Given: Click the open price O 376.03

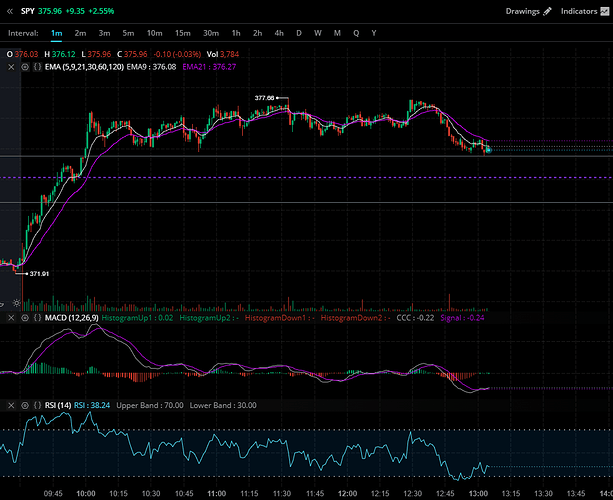Looking at the screenshot, I should pyautogui.click(x=23, y=54).
